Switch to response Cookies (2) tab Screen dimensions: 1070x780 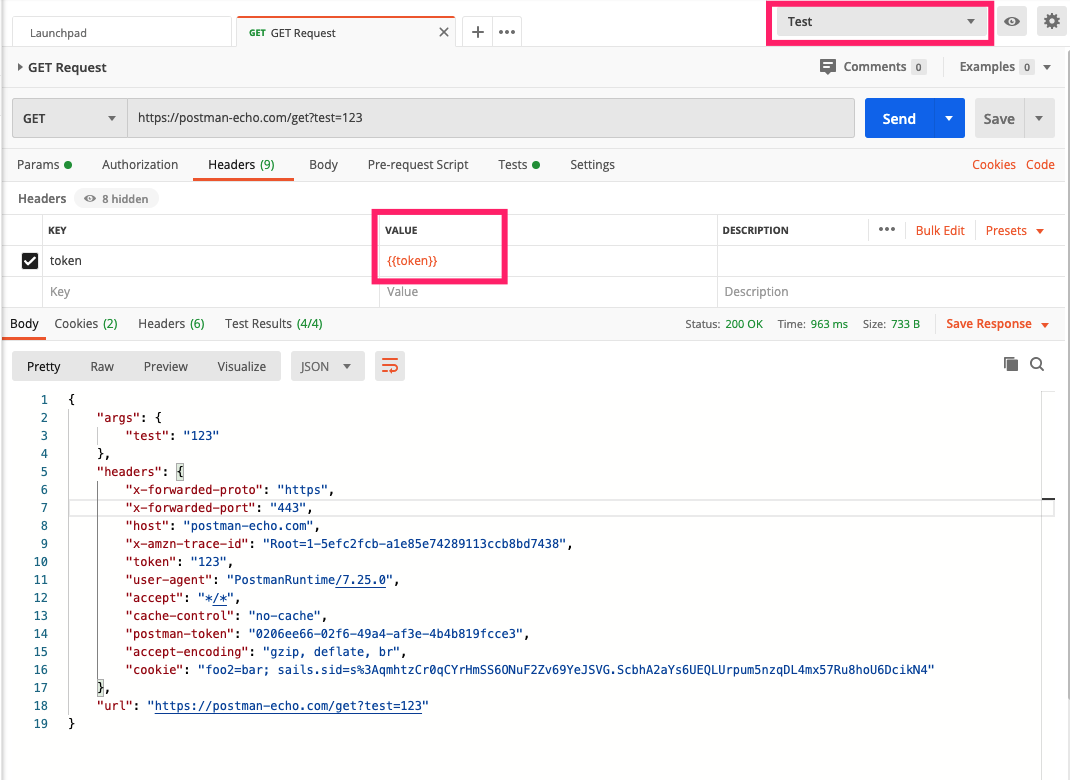coord(86,323)
